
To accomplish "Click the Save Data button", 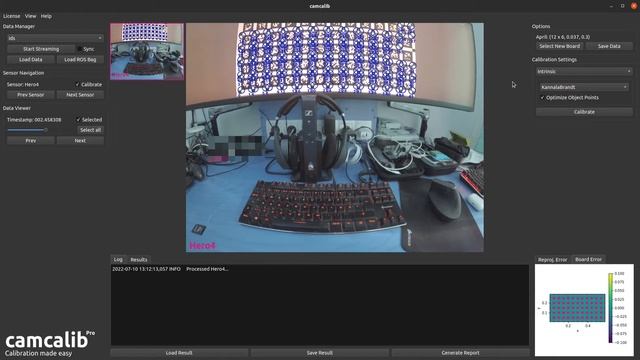I will tap(609, 46).
